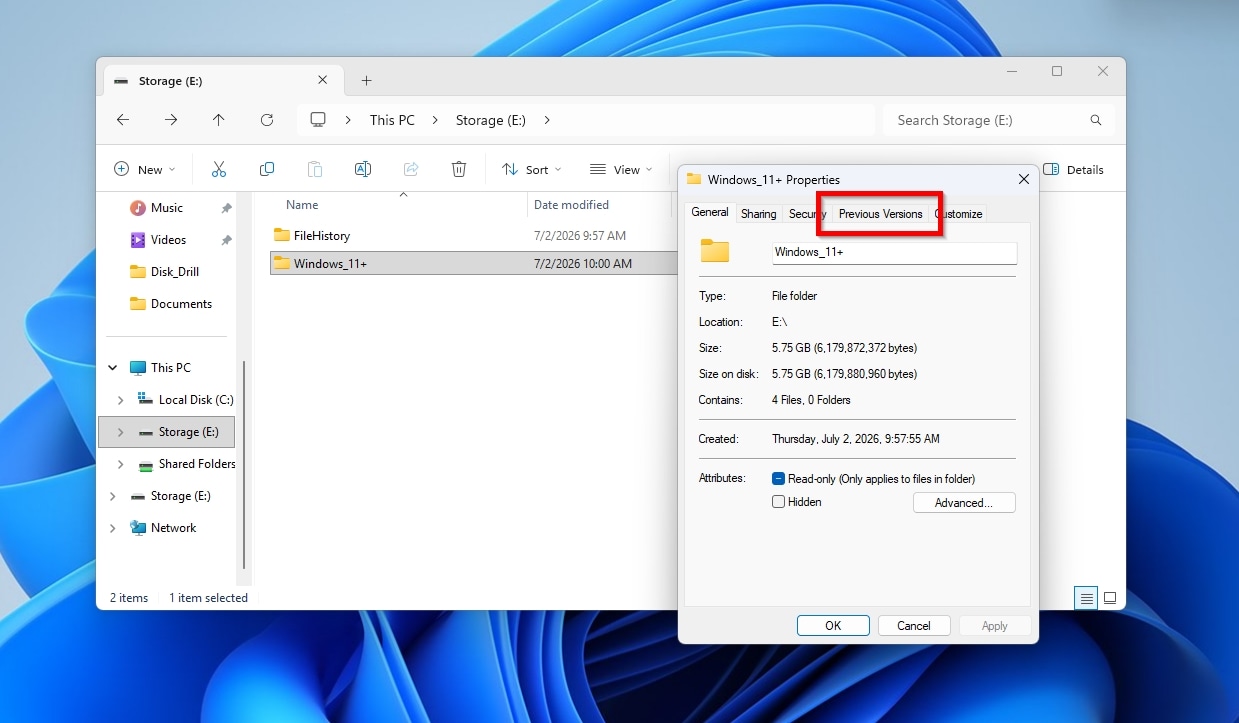The height and width of the screenshot is (723, 1239).
Task: Refresh the Storage (E:) folder view
Action: pos(267,120)
